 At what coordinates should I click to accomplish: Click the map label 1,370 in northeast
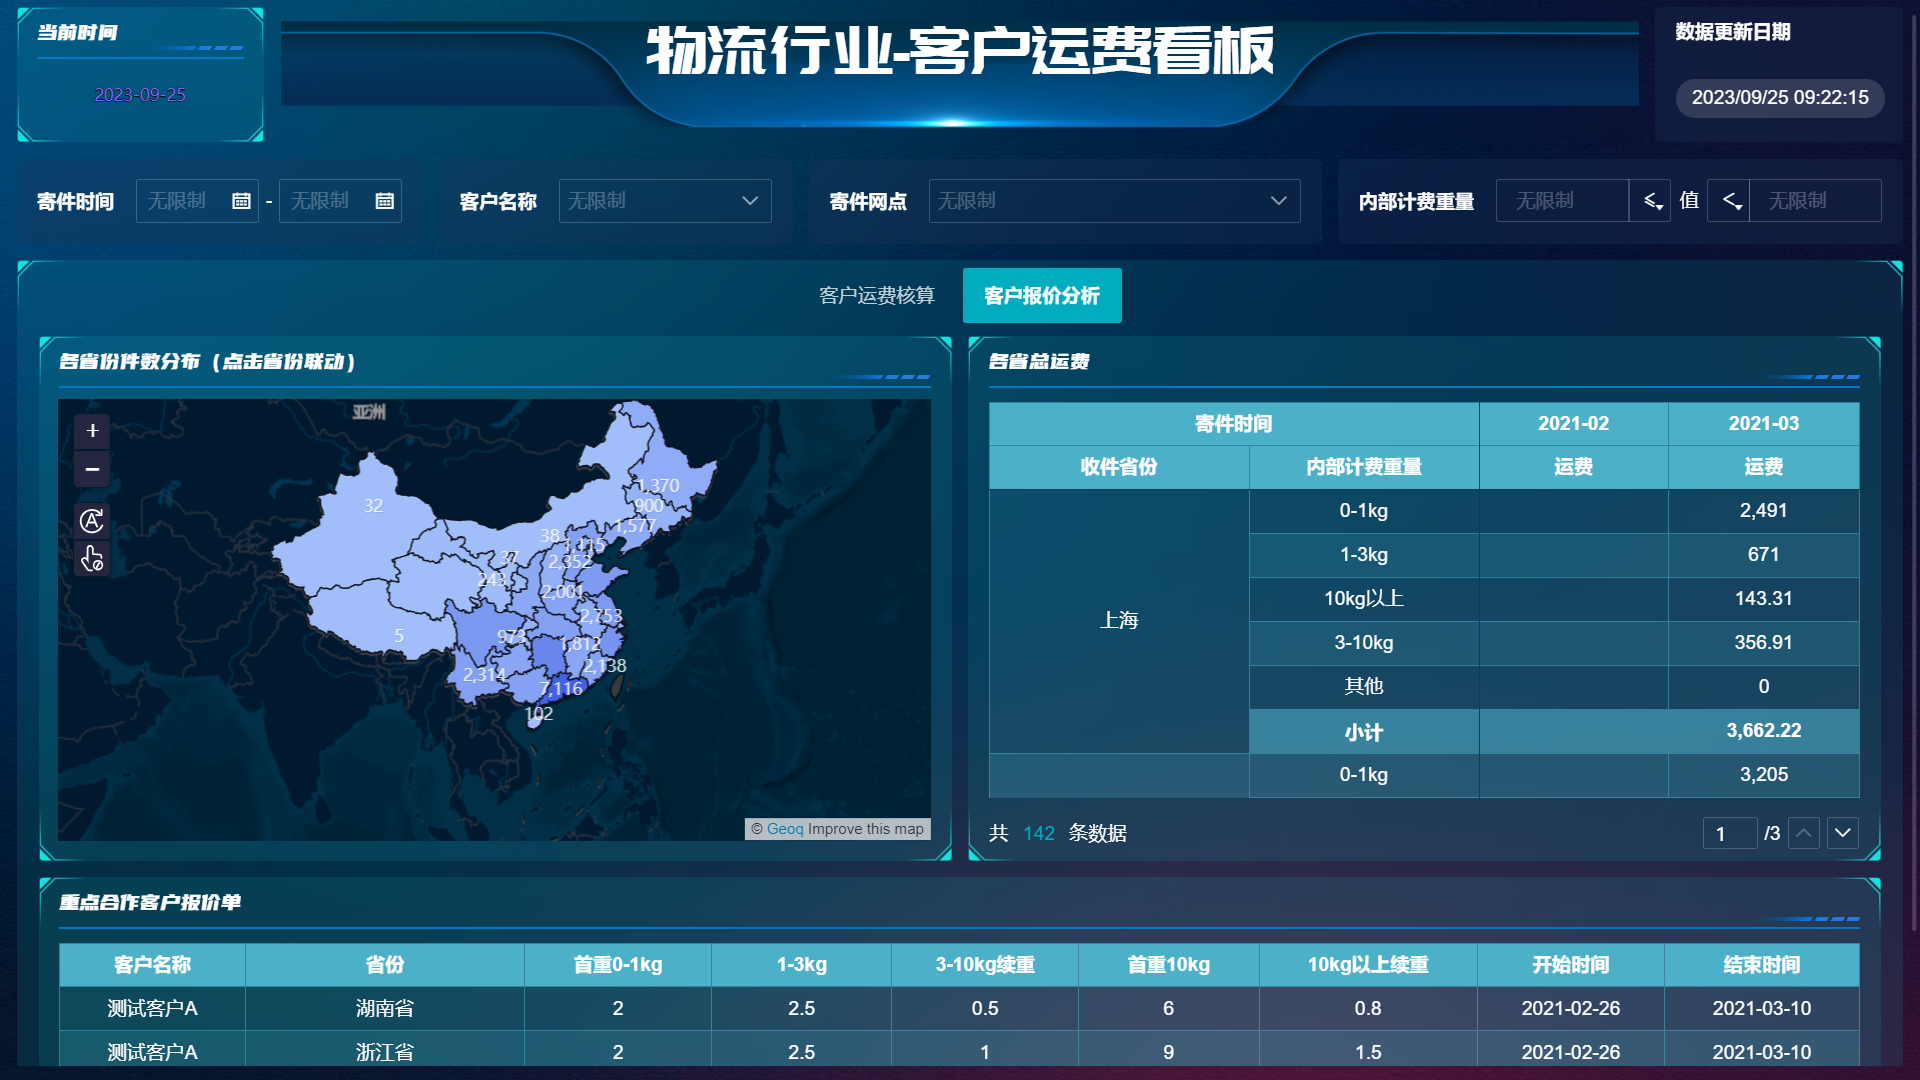click(658, 486)
